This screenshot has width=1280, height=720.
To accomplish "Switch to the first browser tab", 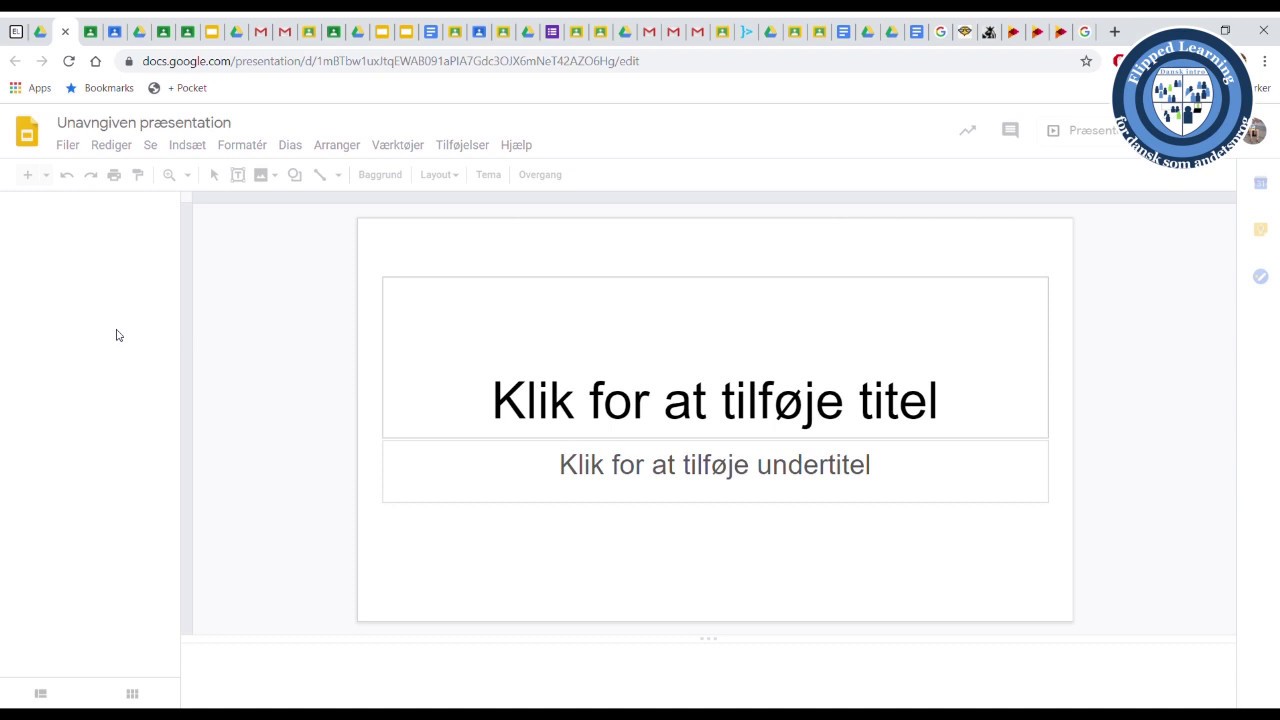I will coord(16,32).
